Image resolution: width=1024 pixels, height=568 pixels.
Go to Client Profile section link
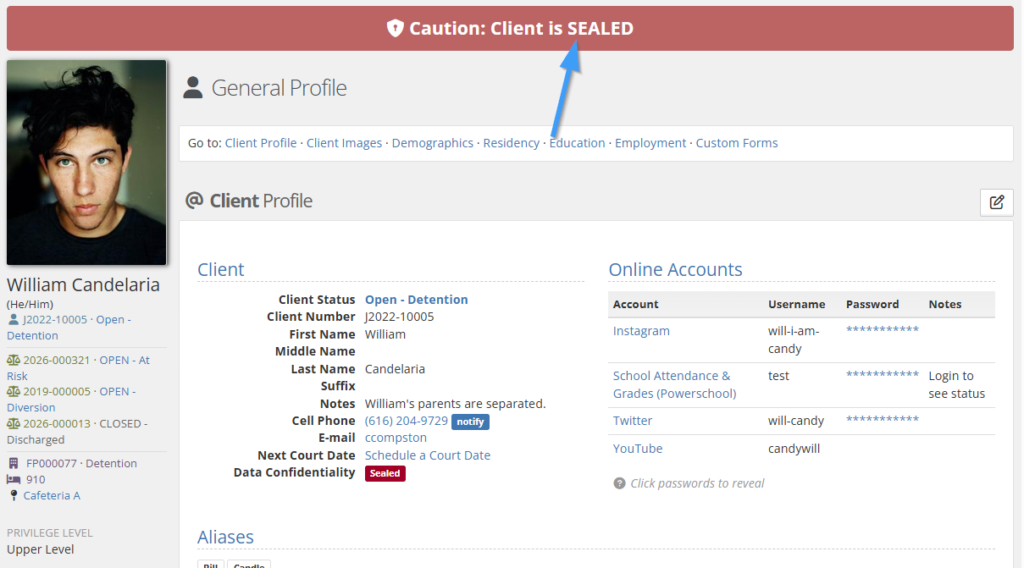click(x=261, y=143)
